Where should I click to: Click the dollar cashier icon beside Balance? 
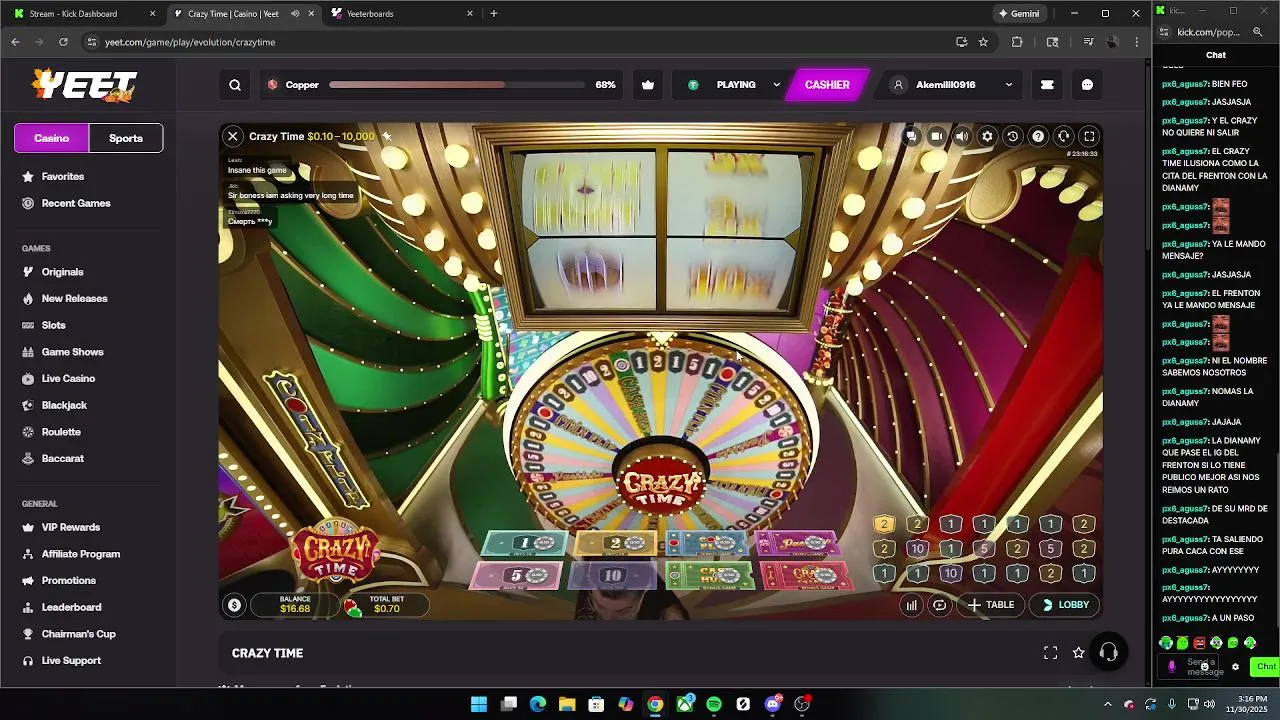point(234,605)
